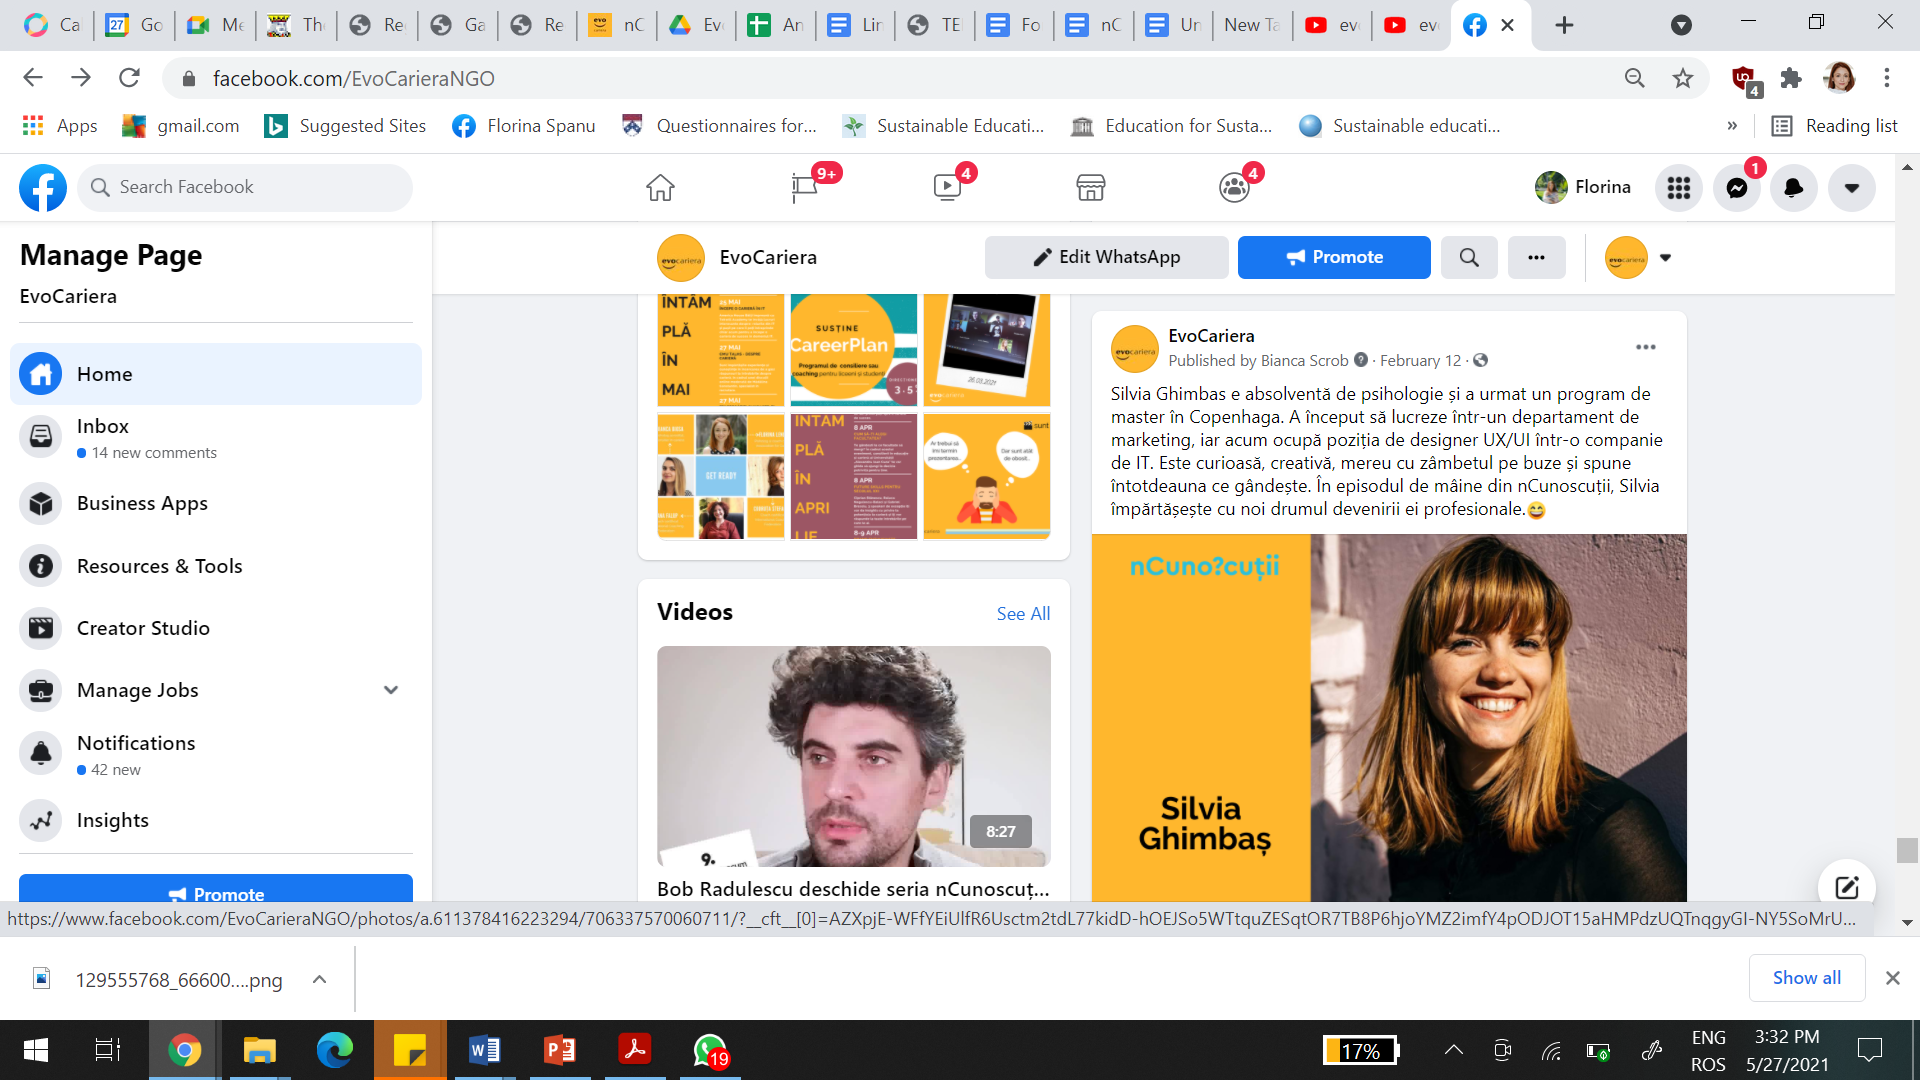This screenshot has height=1080, width=1920.
Task: Search the EvoCariera page with magnifier
Action: [x=1469, y=257]
